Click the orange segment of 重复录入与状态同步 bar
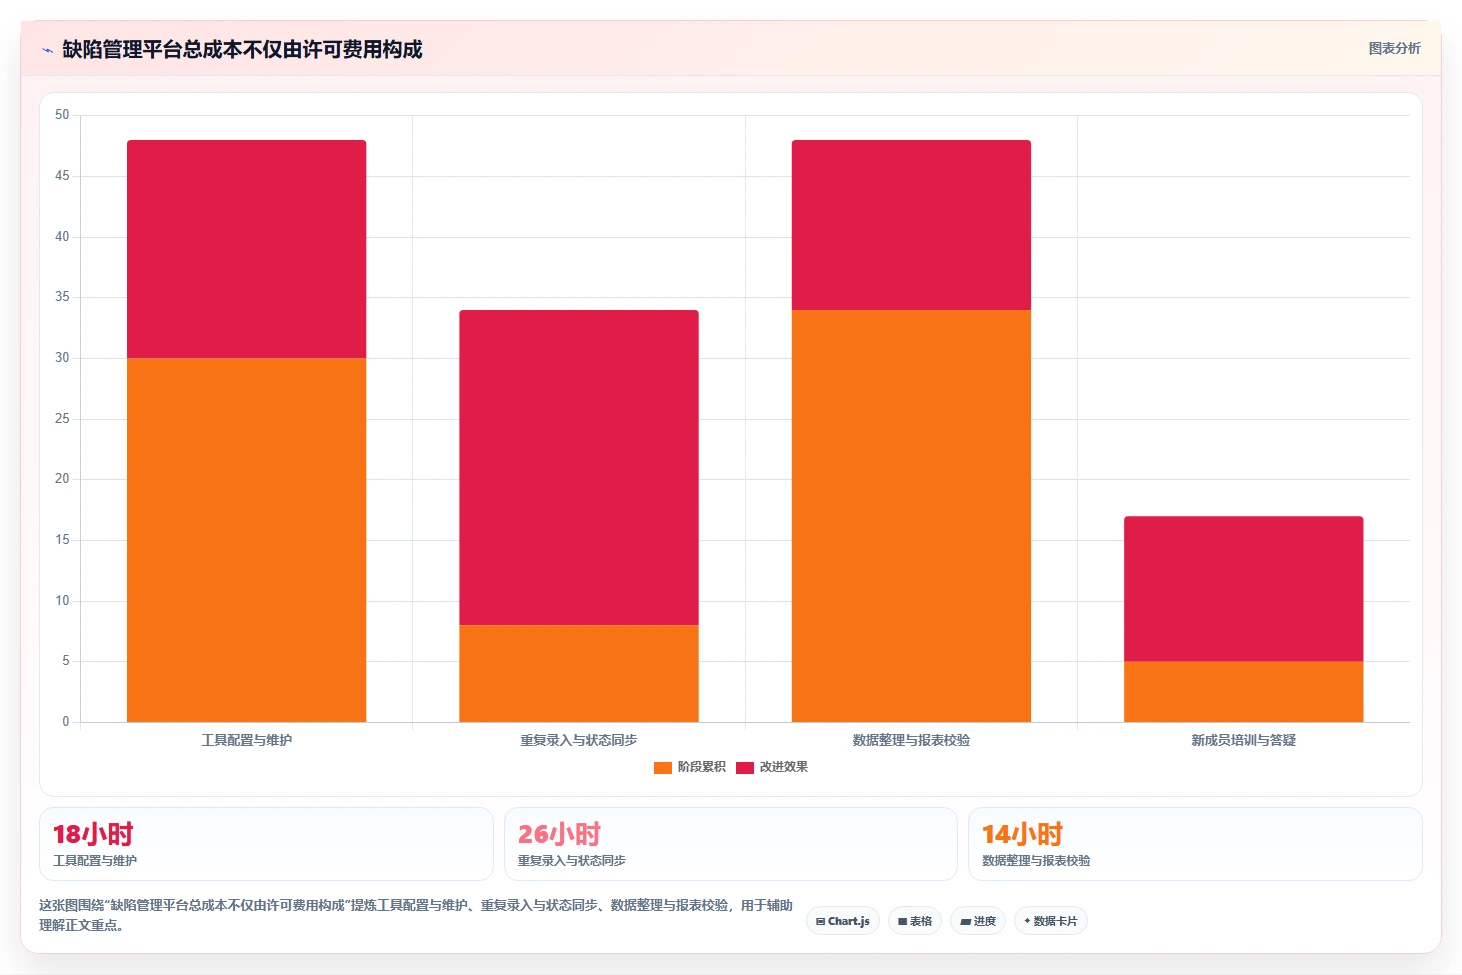 579,673
